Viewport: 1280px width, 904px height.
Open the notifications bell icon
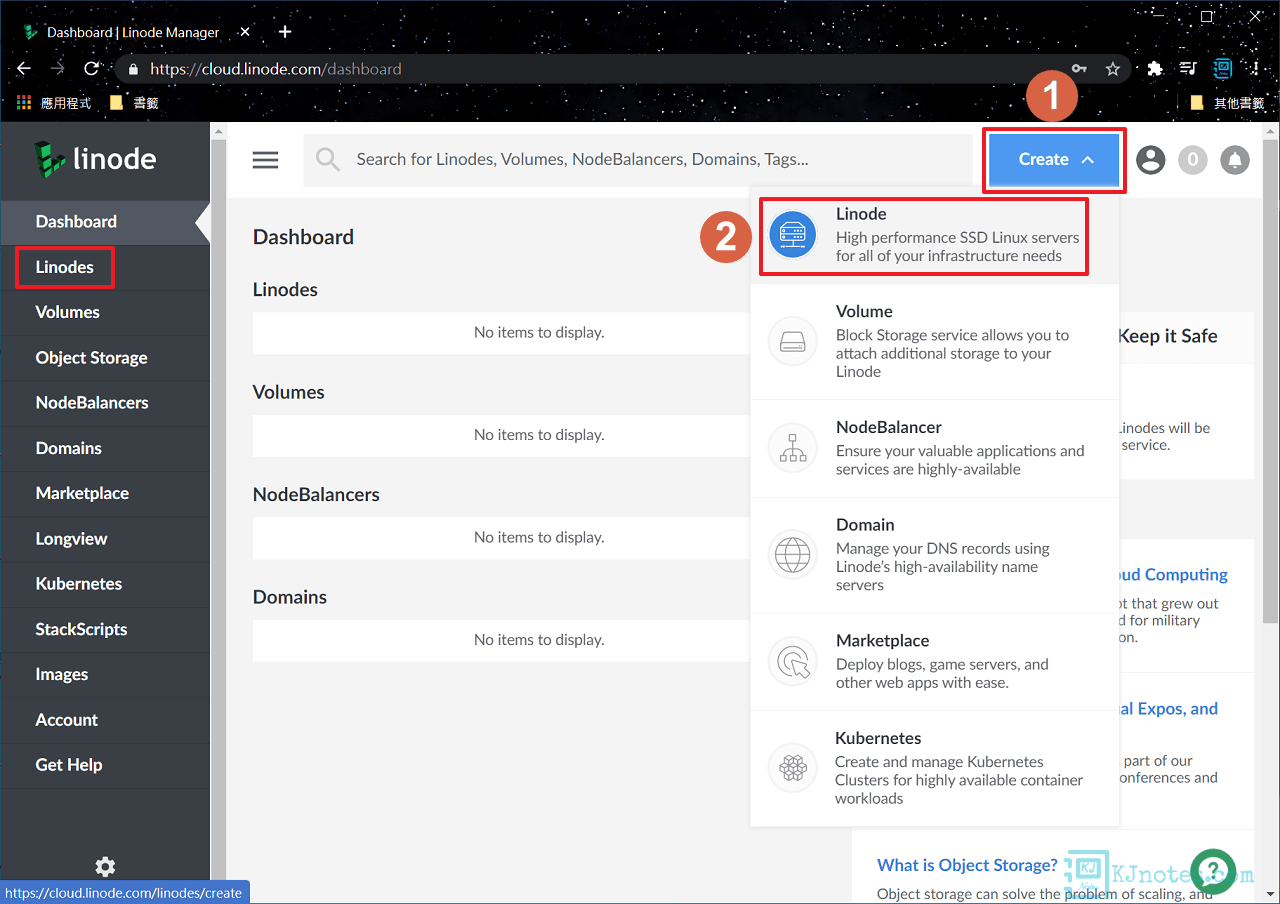tap(1236, 159)
